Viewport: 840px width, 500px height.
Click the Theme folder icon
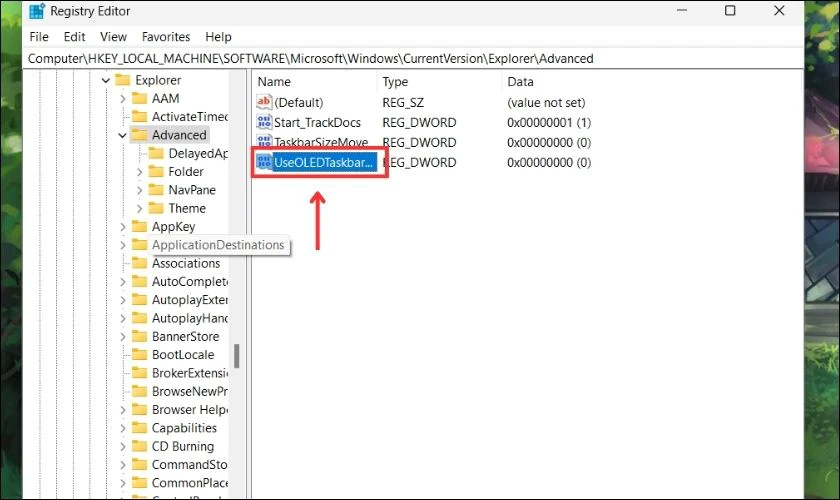tap(156, 208)
